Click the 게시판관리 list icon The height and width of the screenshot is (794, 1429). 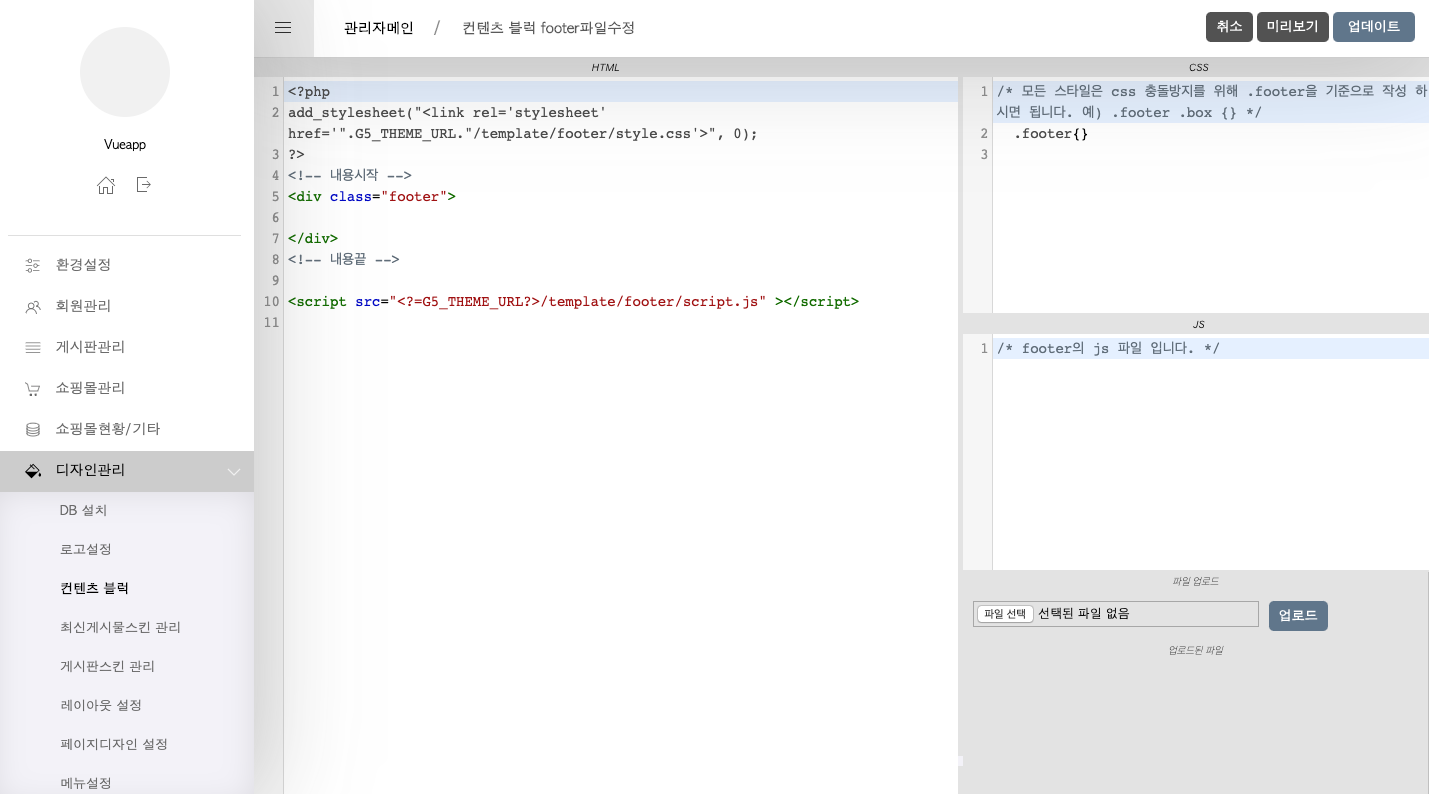coord(33,347)
